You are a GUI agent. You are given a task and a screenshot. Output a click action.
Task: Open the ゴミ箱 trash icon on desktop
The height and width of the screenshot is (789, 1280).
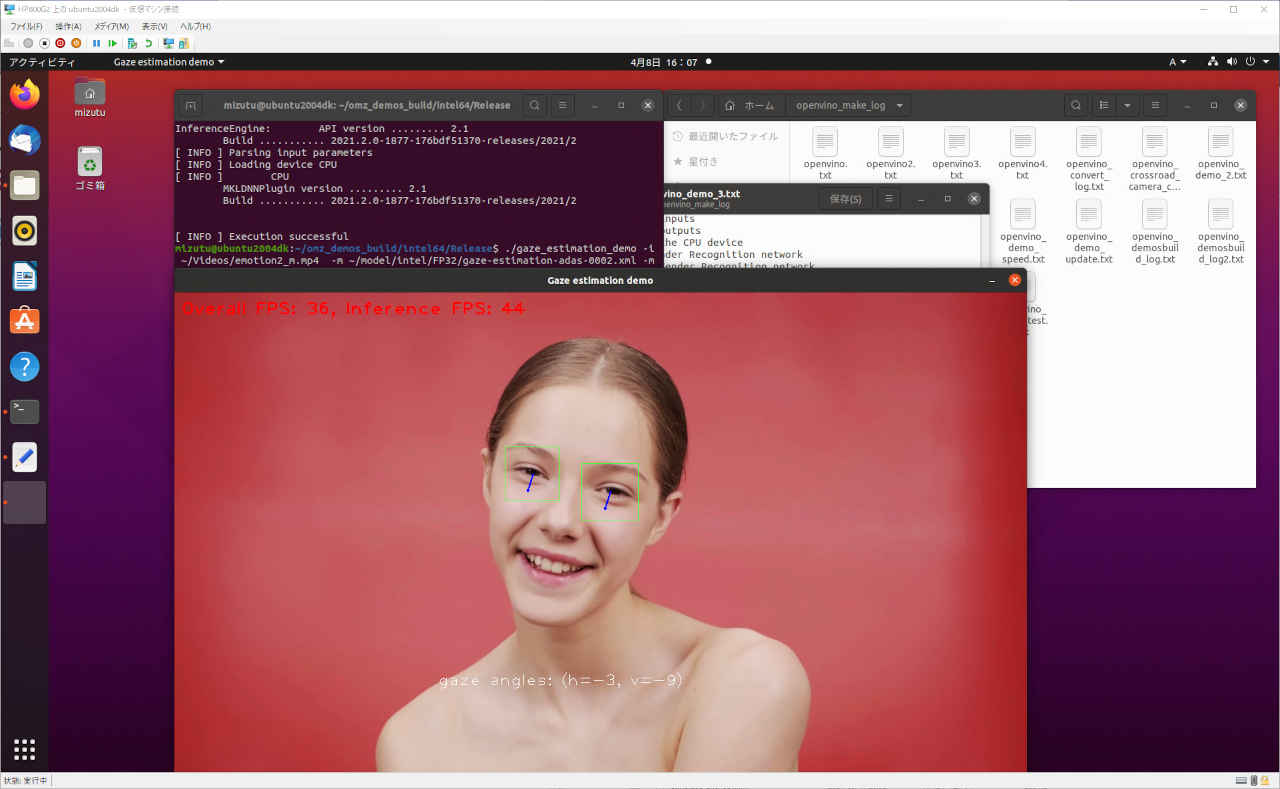(x=90, y=168)
